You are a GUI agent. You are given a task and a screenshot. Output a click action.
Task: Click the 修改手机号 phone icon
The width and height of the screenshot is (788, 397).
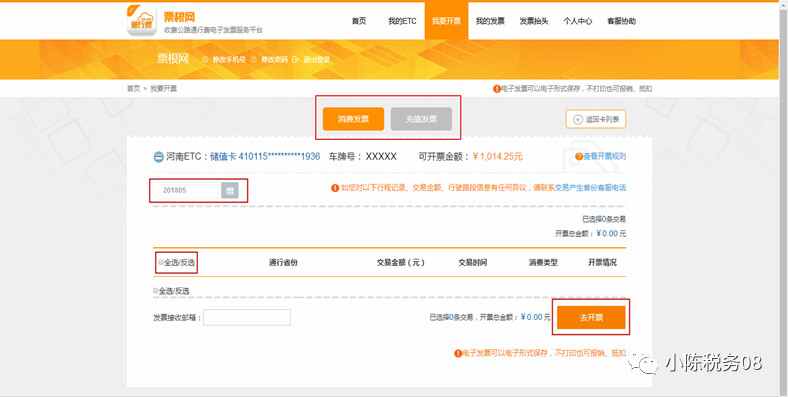[x=205, y=59]
